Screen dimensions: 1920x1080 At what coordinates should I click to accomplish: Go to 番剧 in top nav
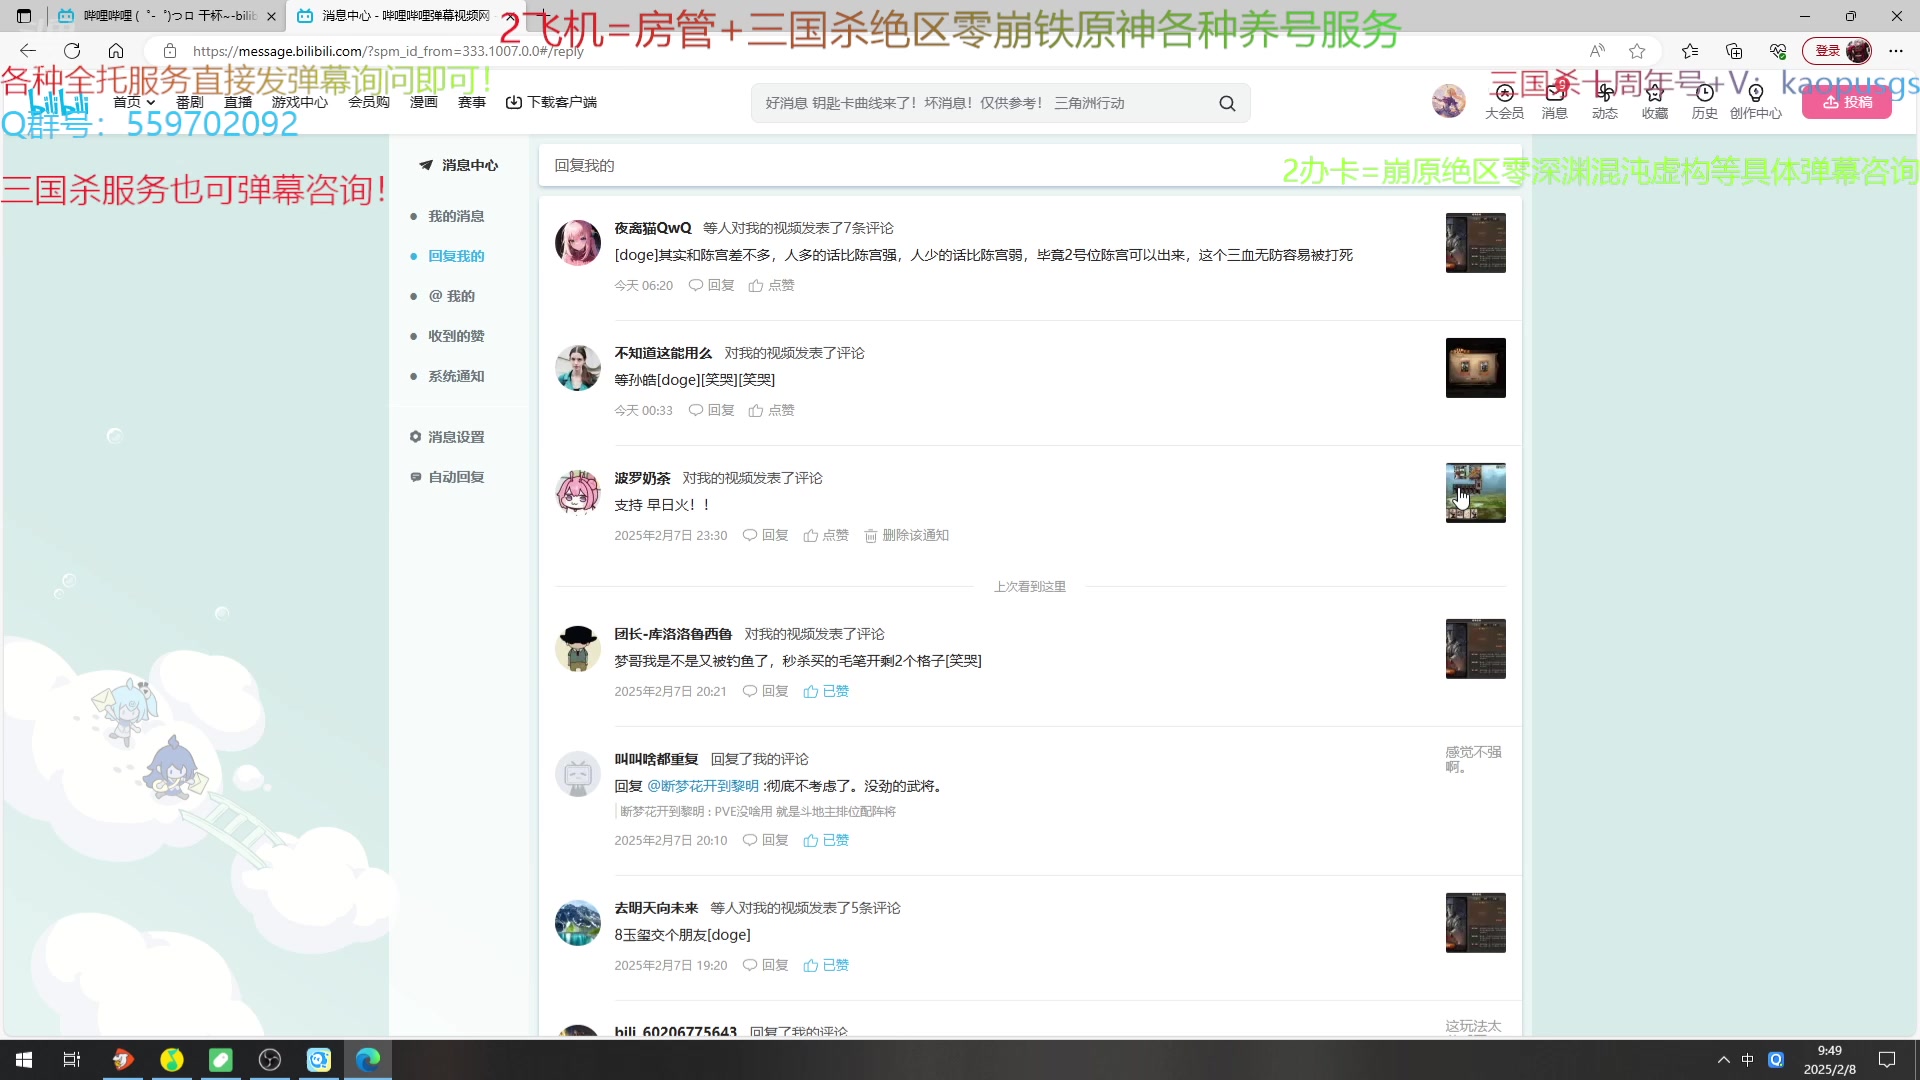189,102
